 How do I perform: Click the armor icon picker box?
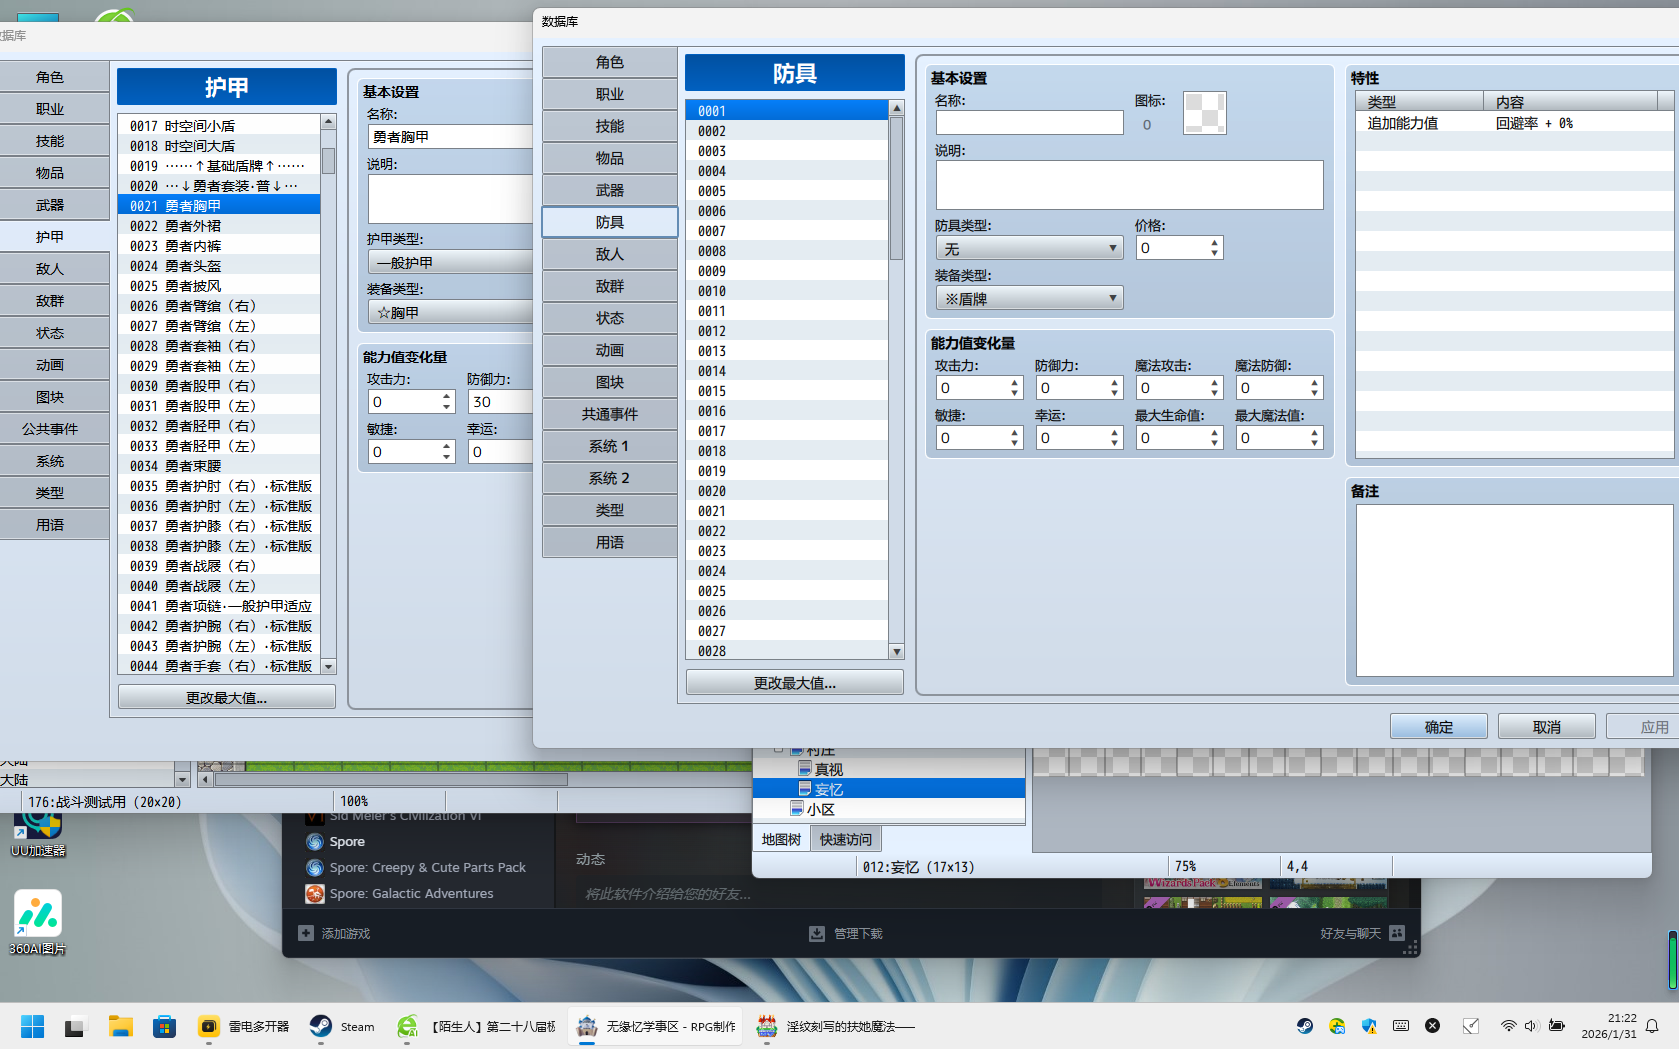click(1204, 113)
